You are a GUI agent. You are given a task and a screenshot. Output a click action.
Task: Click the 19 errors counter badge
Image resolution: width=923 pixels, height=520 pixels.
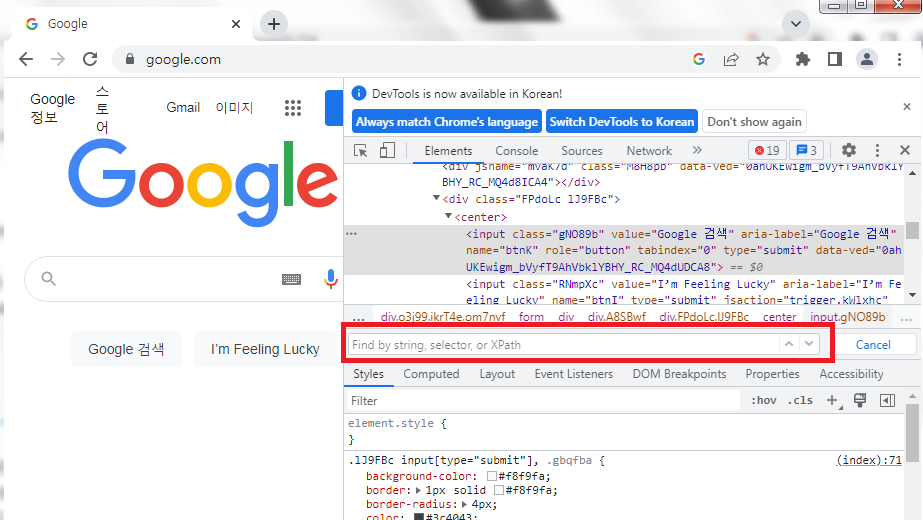767,150
